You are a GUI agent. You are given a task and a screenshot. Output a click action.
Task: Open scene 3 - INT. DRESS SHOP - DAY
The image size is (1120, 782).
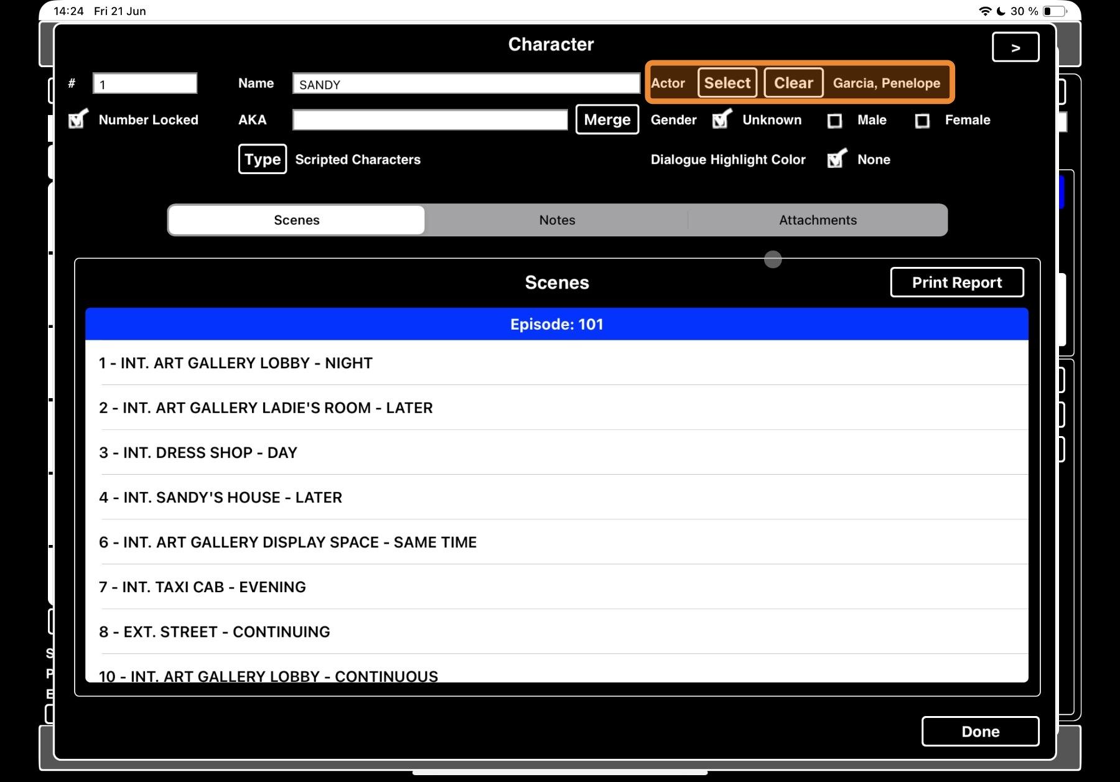(556, 453)
